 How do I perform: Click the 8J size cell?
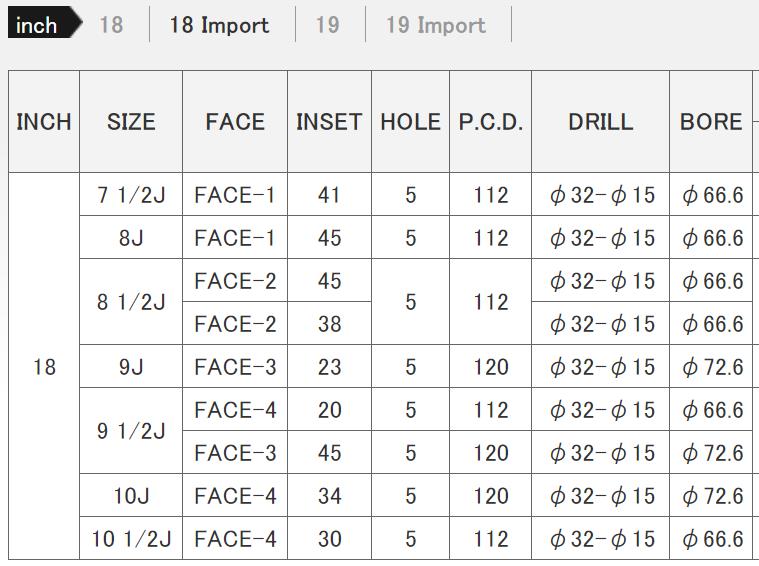pos(131,238)
